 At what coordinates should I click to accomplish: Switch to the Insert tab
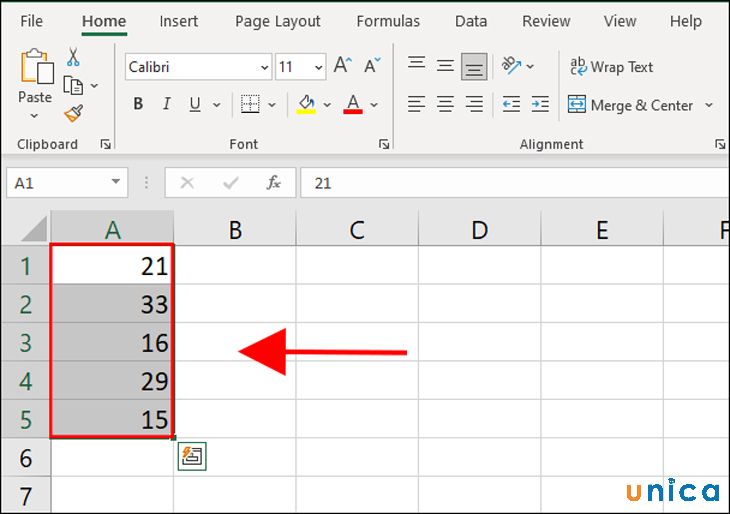[179, 21]
